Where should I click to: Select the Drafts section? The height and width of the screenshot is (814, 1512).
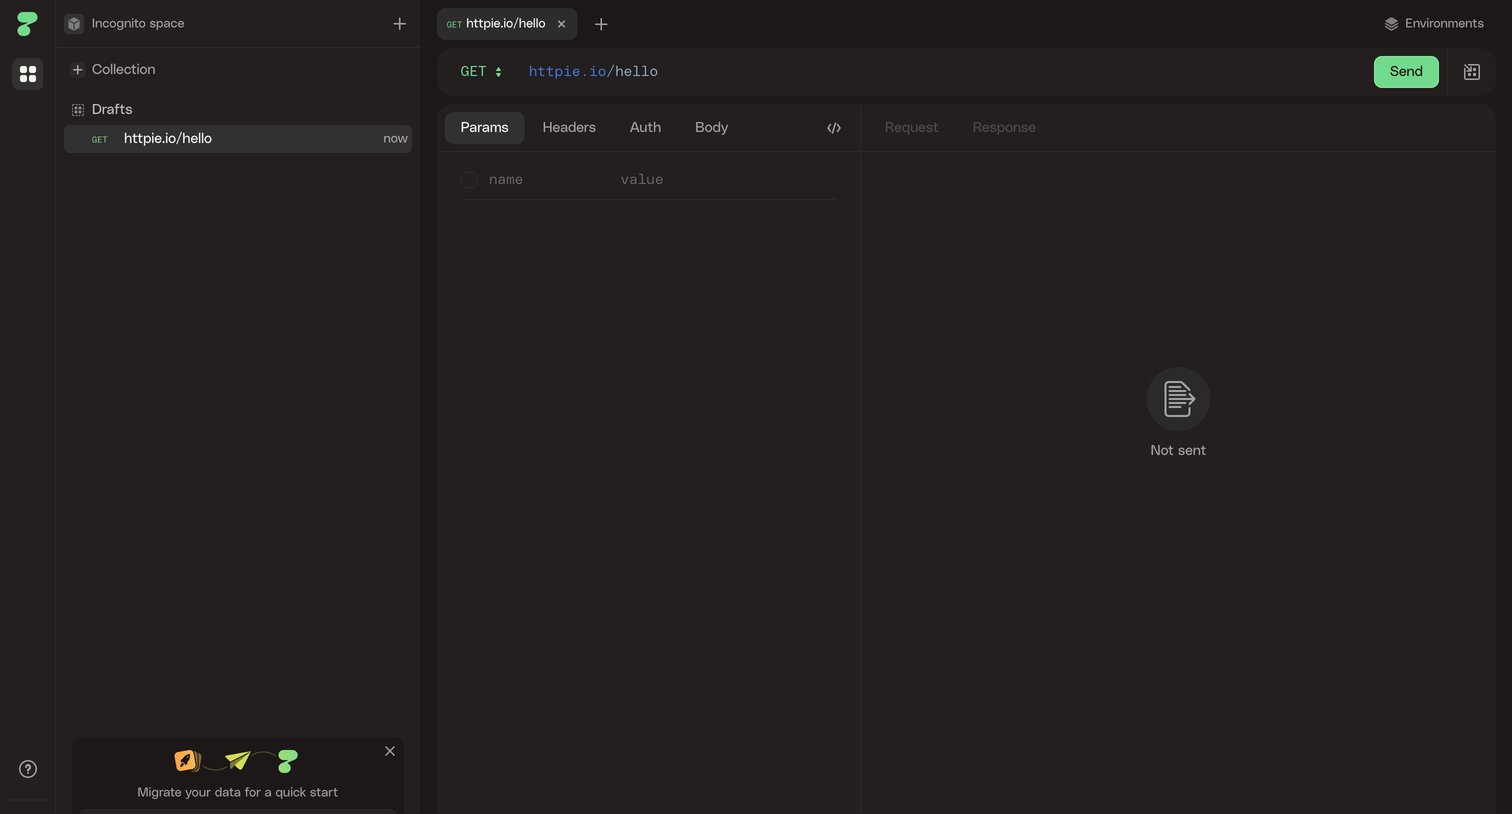(x=102, y=109)
